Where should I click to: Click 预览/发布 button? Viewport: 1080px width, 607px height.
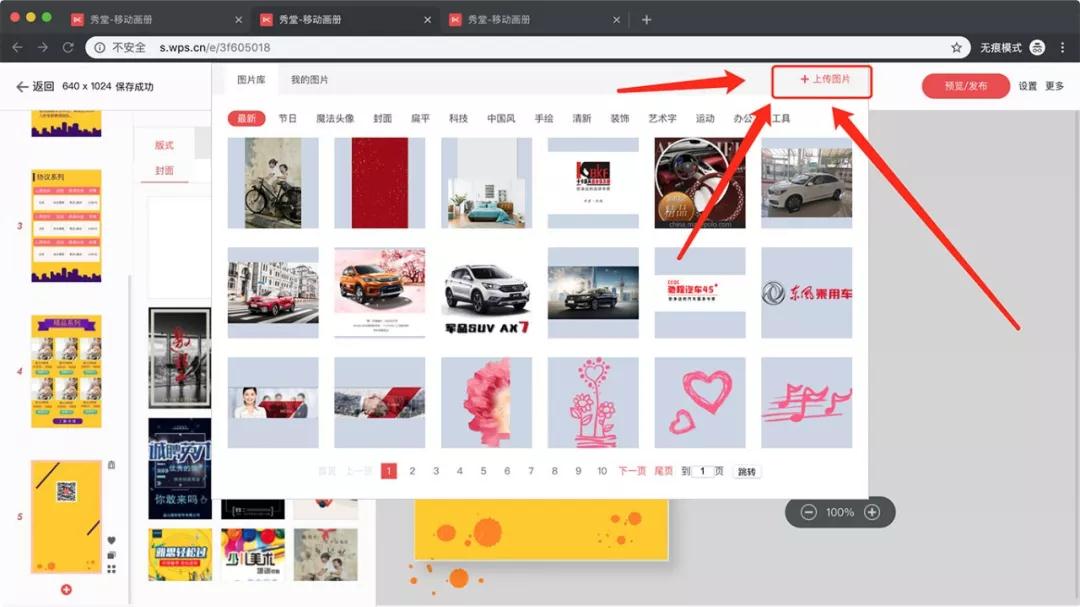coord(966,86)
